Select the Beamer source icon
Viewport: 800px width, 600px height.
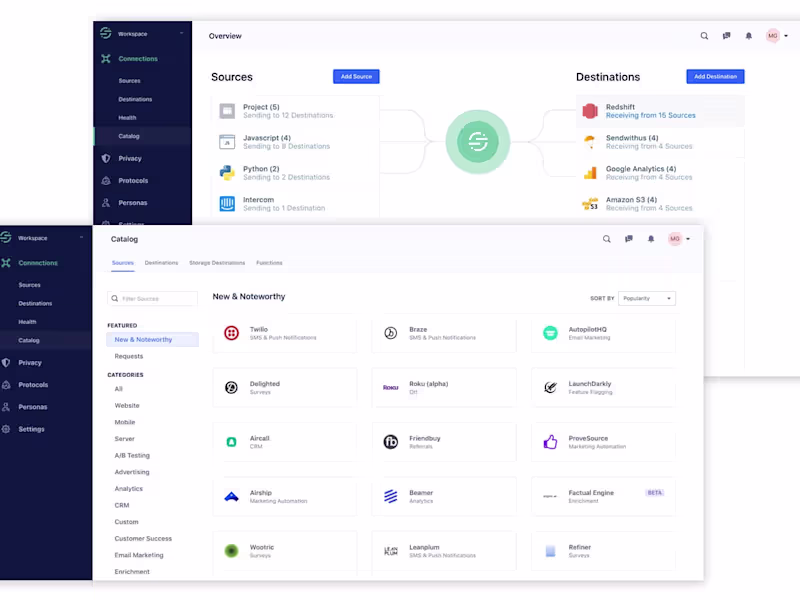click(391, 496)
